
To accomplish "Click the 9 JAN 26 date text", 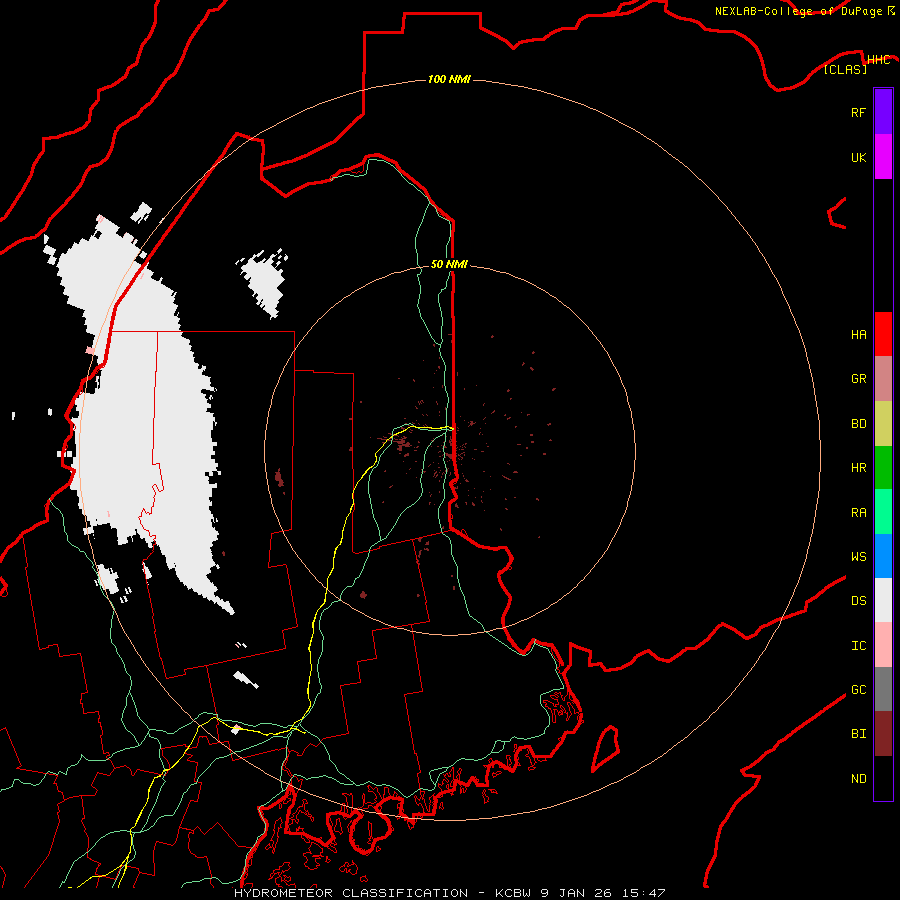I will coord(578,893).
